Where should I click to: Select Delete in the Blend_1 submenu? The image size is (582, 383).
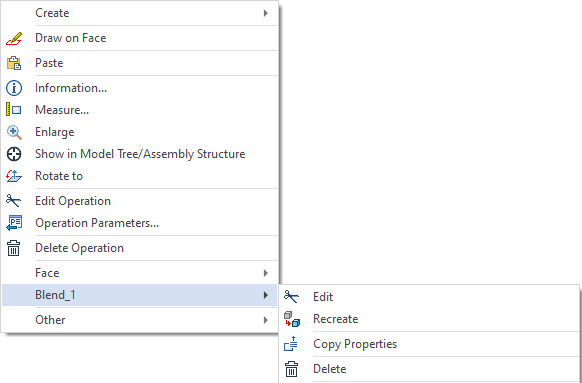(x=429, y=369)
